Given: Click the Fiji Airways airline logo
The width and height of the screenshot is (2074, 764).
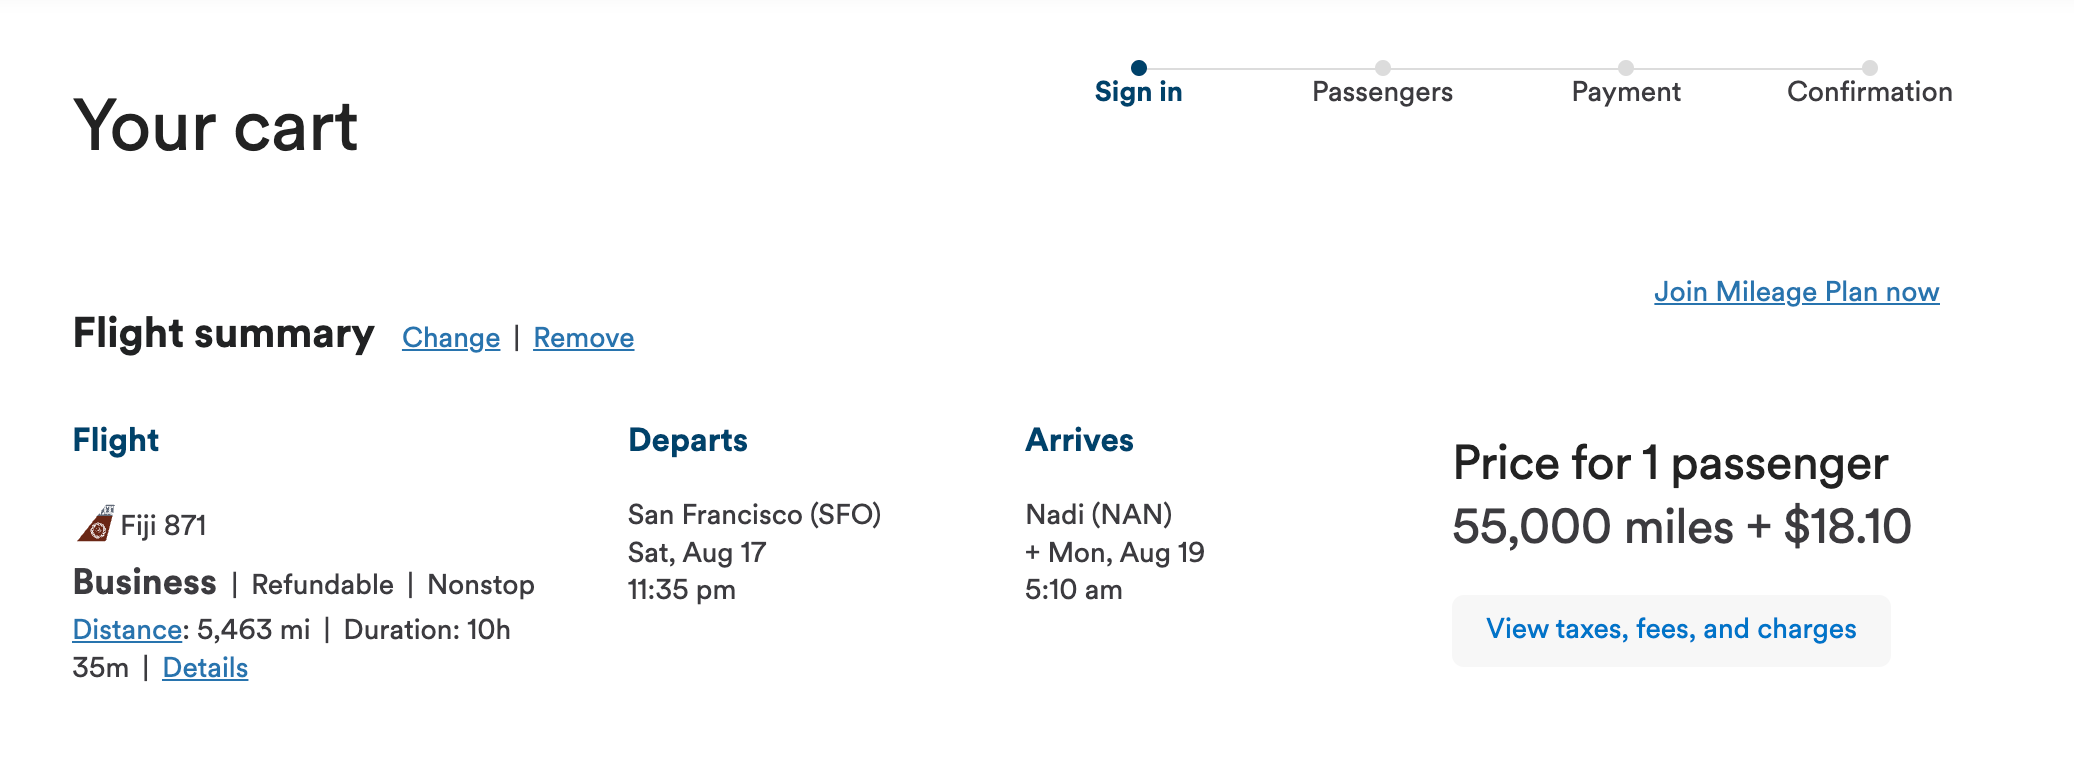Looking at the screenshot, I should 95,522.
